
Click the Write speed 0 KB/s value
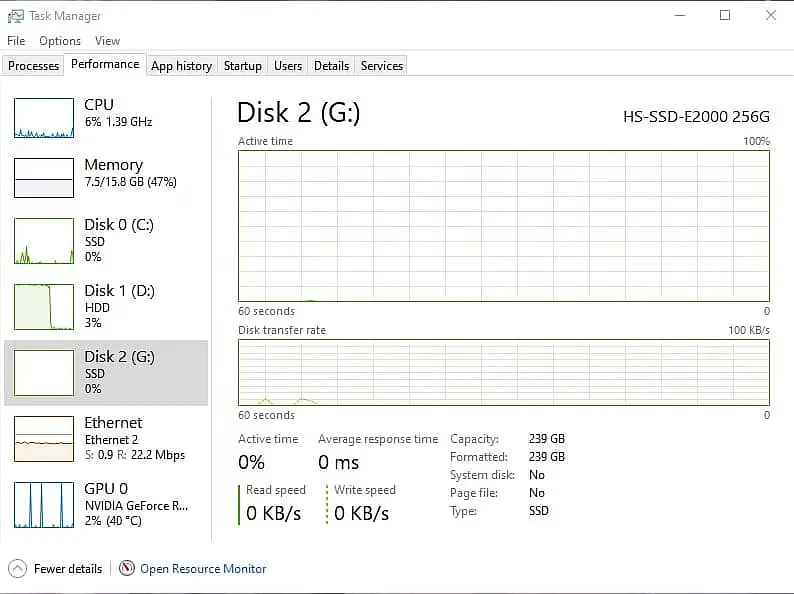(x=362, y=513)
